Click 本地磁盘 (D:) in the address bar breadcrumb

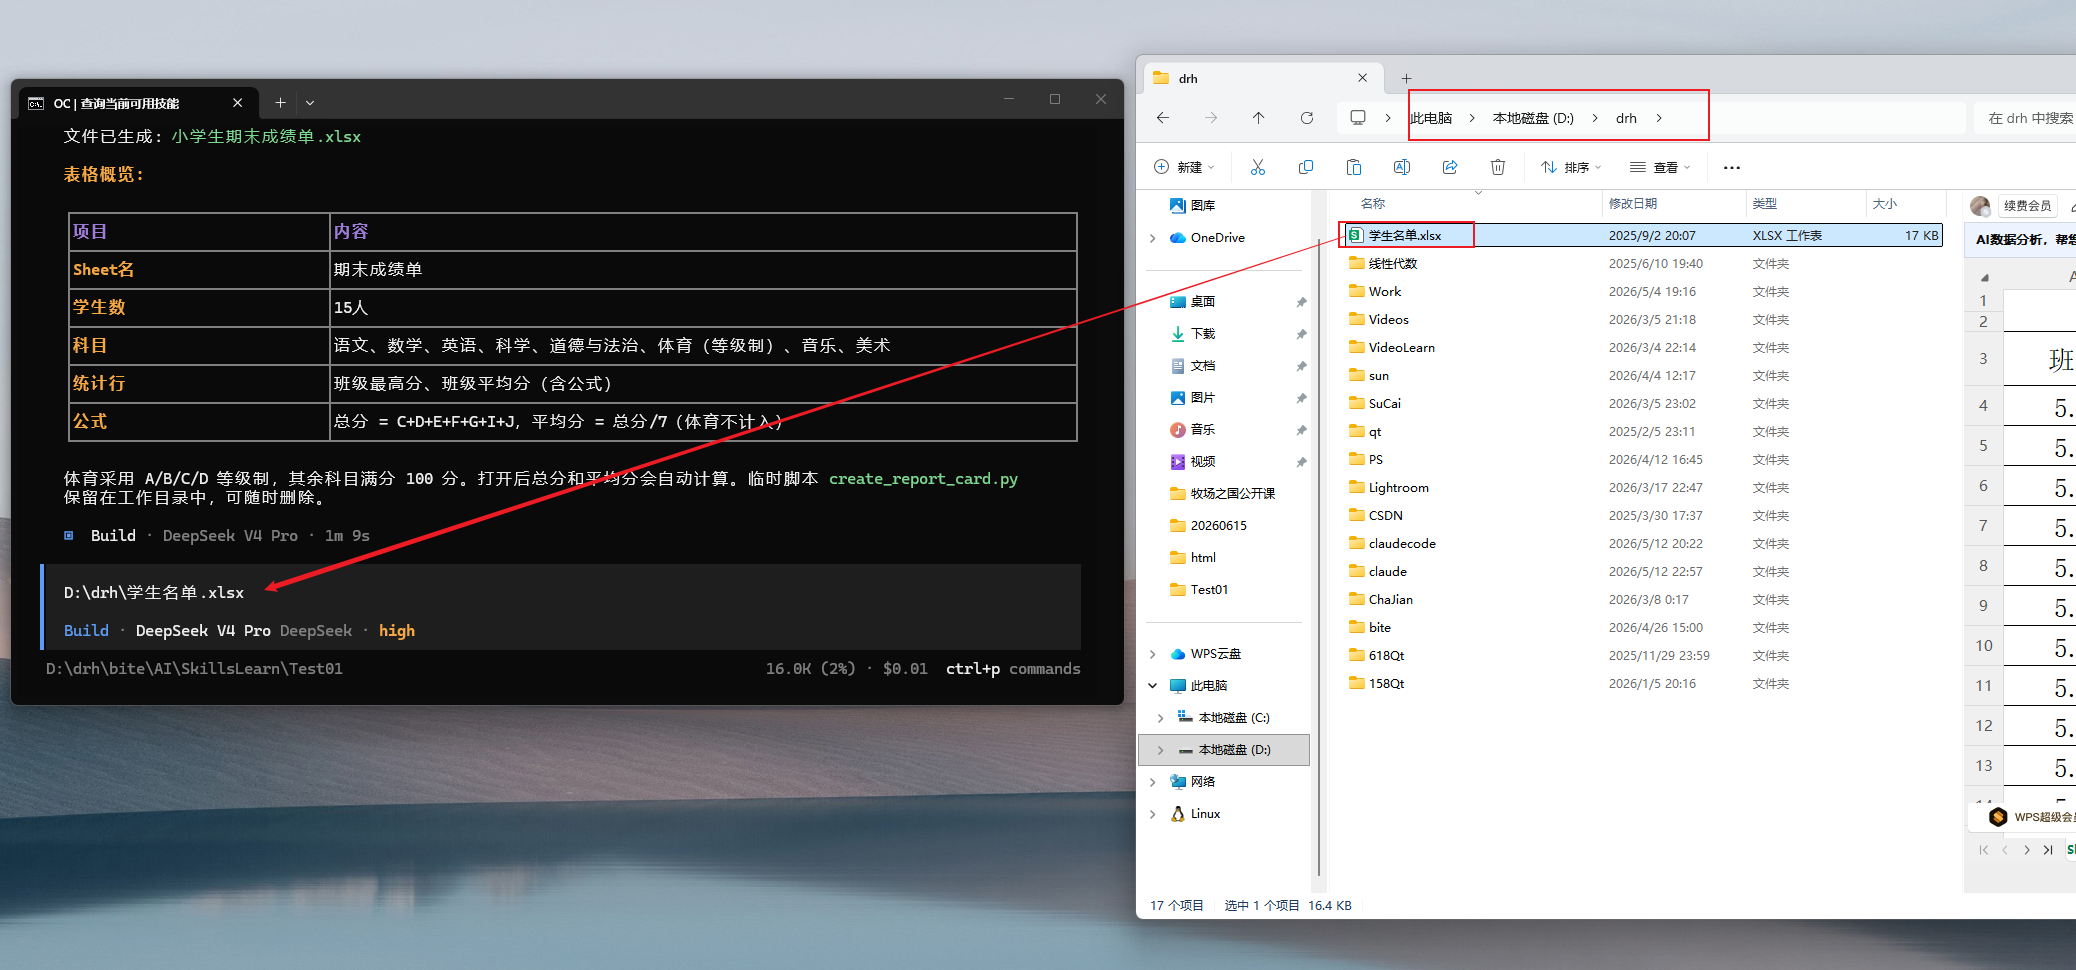[x=1533, y=118]
